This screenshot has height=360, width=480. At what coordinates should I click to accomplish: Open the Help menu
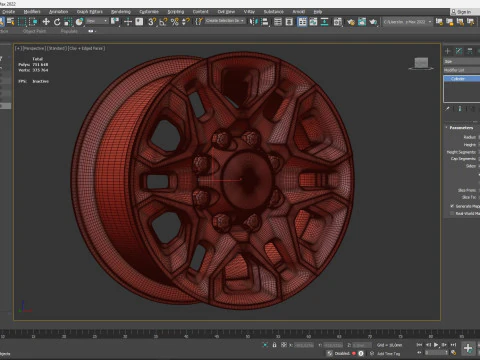pyautogui.click(x=318, y=12)
